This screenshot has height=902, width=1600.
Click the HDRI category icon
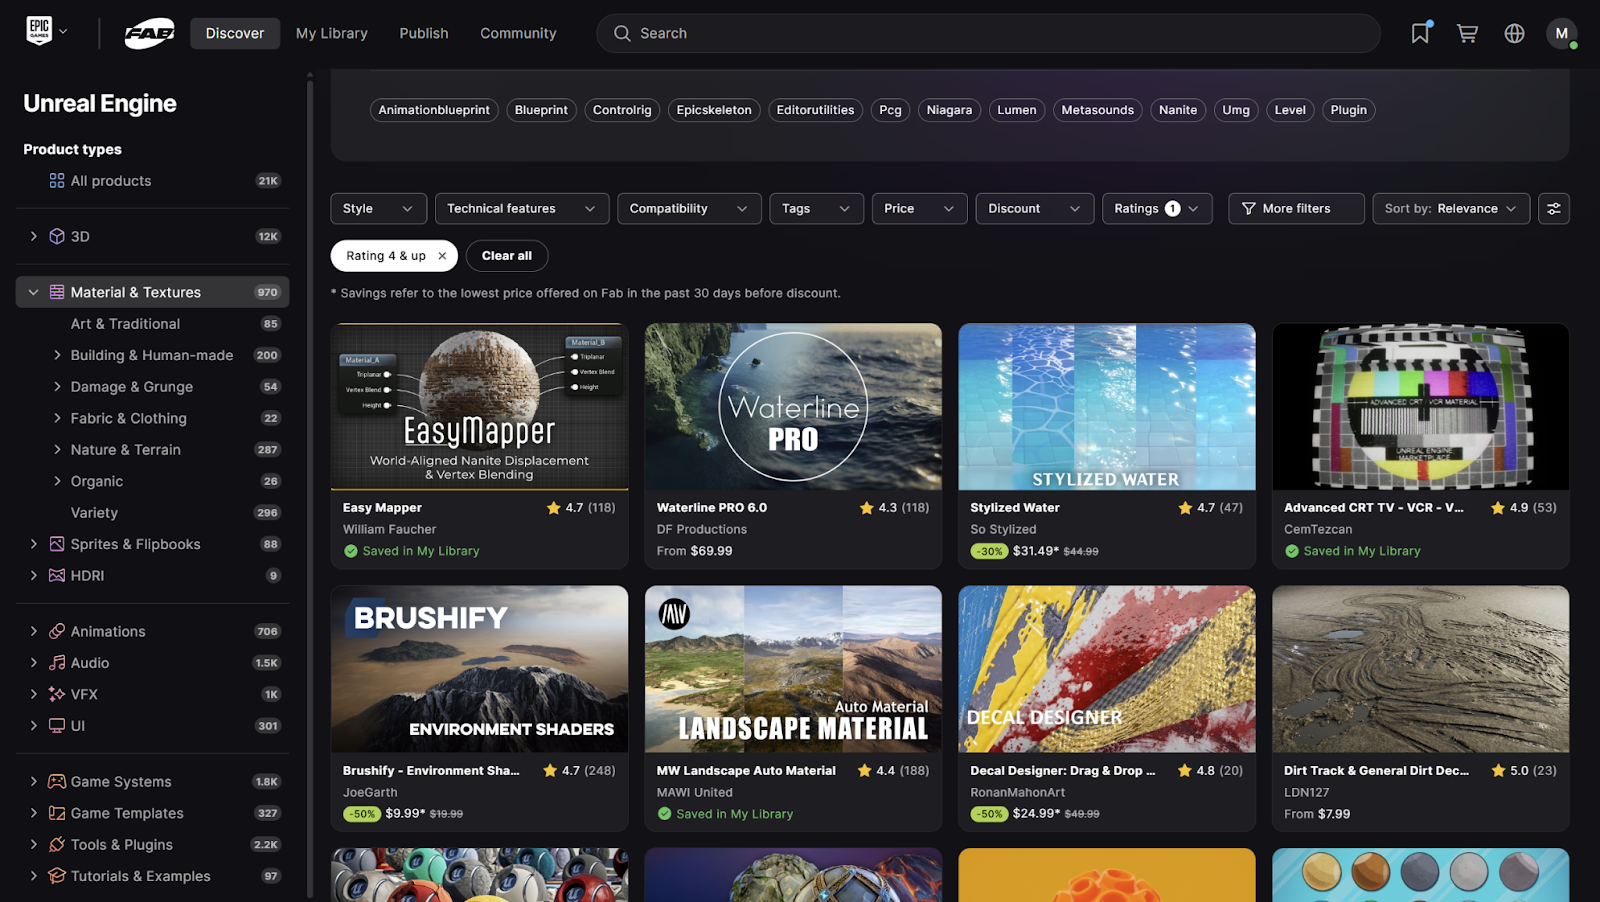[x=57, y=576]
